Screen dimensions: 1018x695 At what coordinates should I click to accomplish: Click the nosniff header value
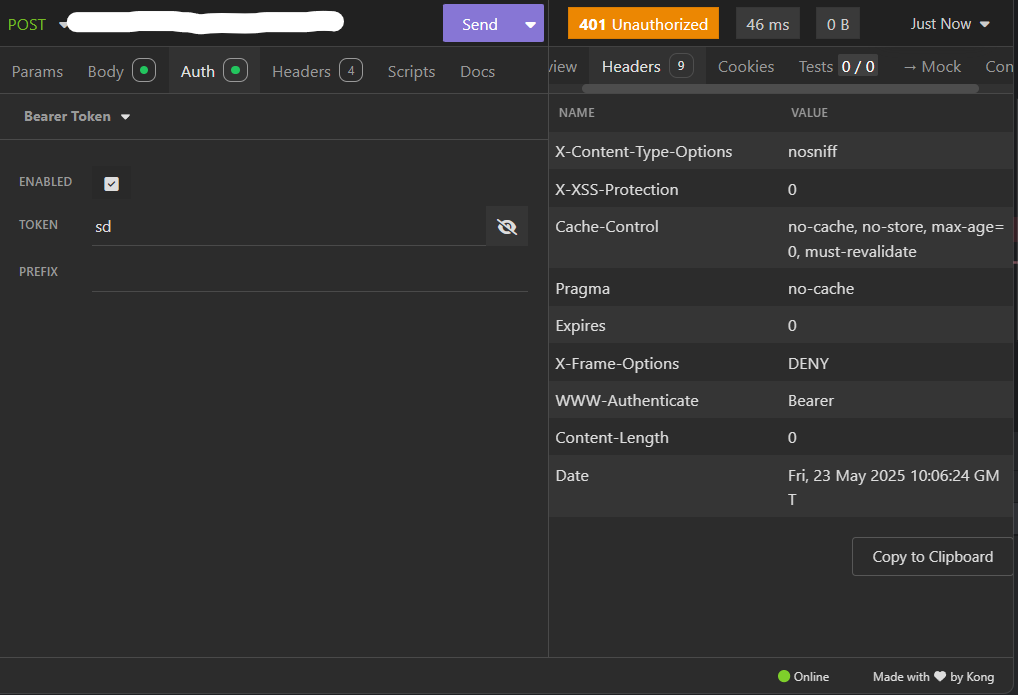pos(812,151)
